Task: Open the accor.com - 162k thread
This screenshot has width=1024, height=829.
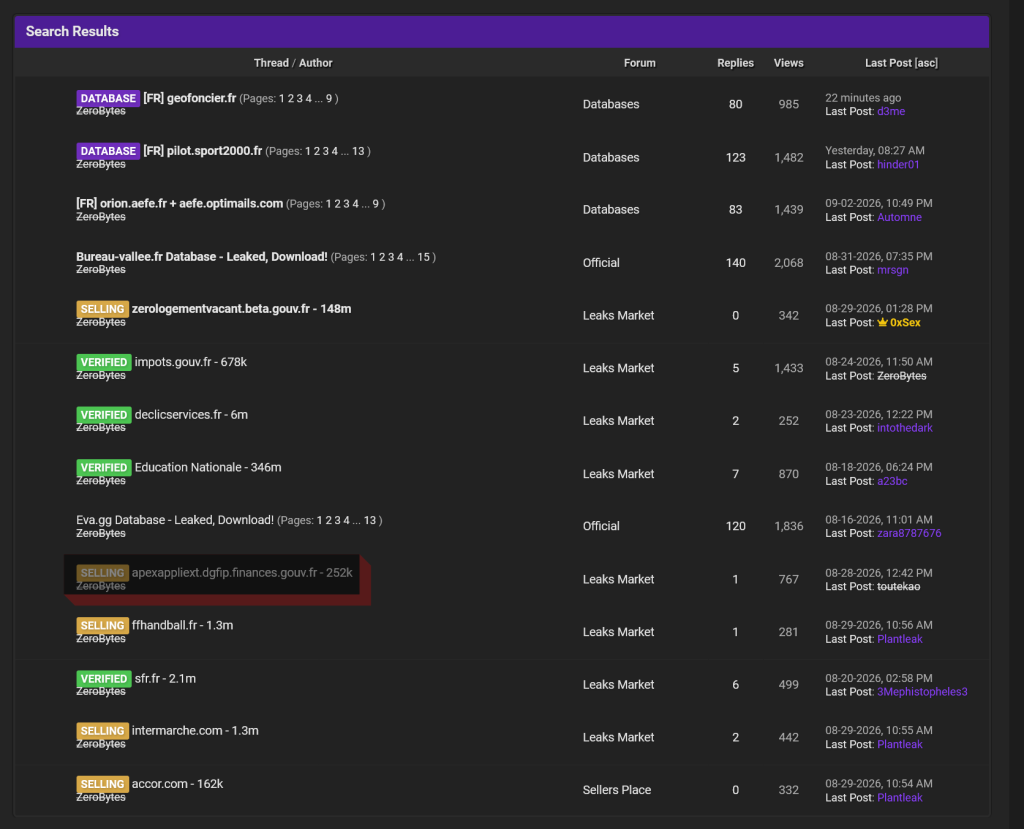Action: 178,784
